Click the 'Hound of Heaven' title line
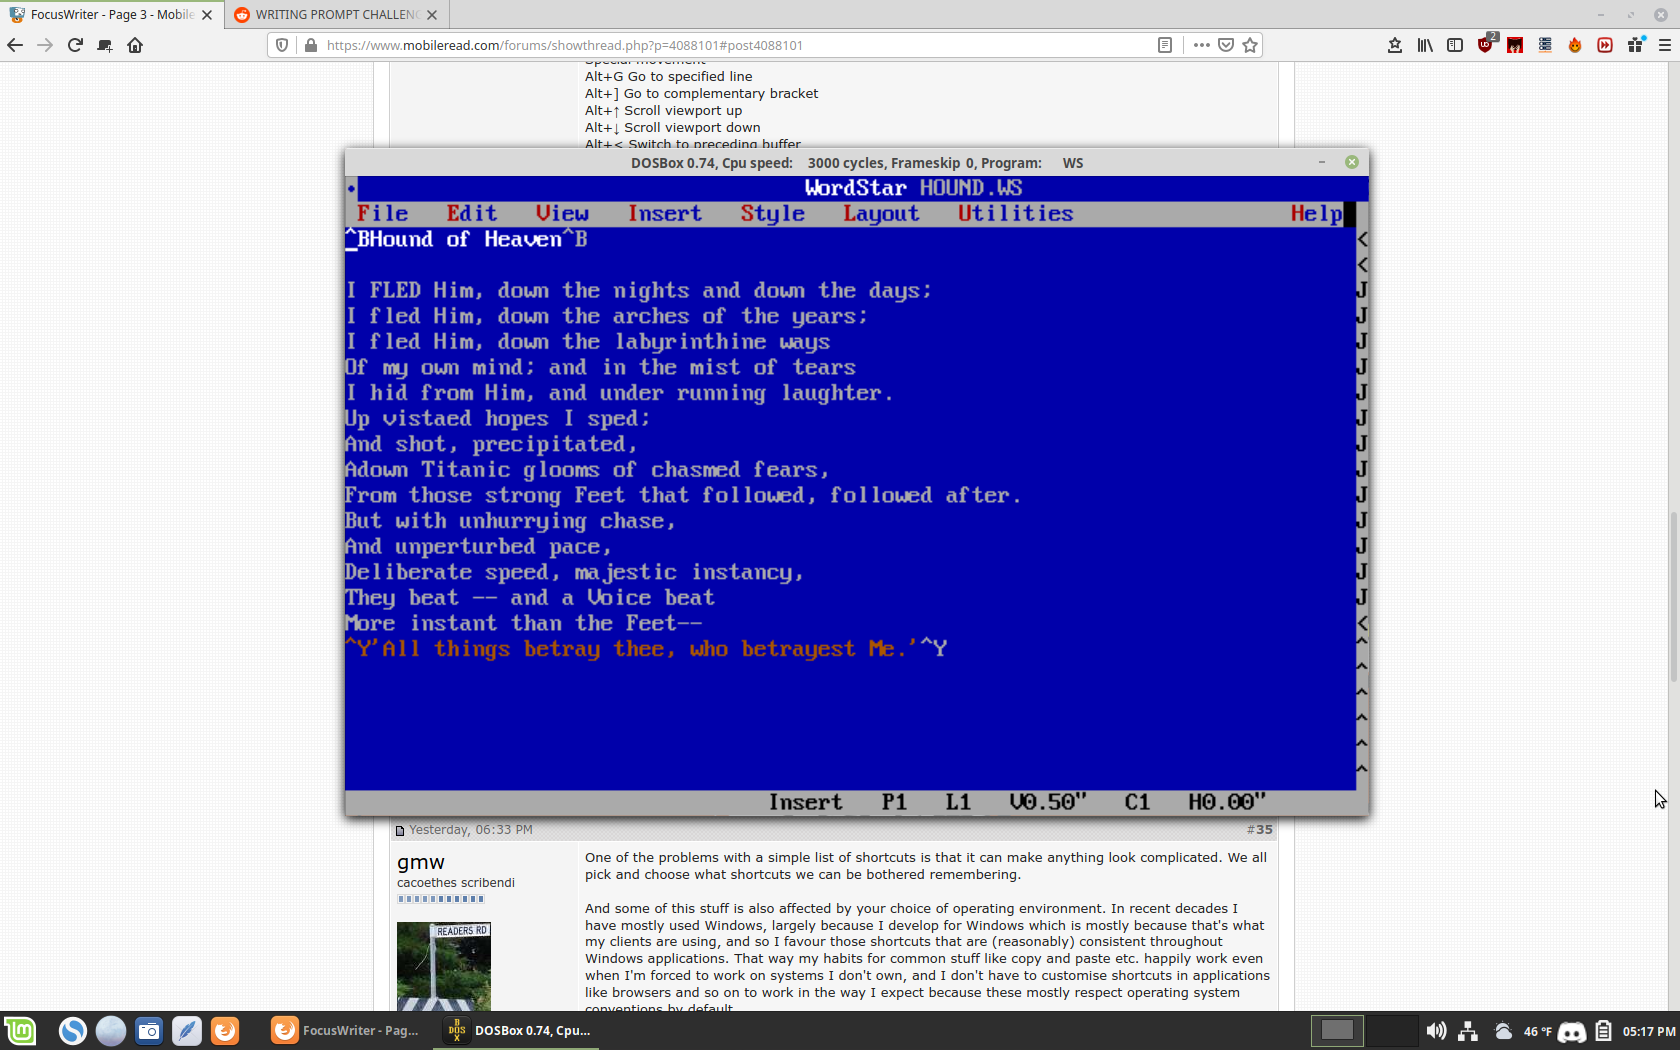This screenshot has width=1680, height=1050. 466,240
